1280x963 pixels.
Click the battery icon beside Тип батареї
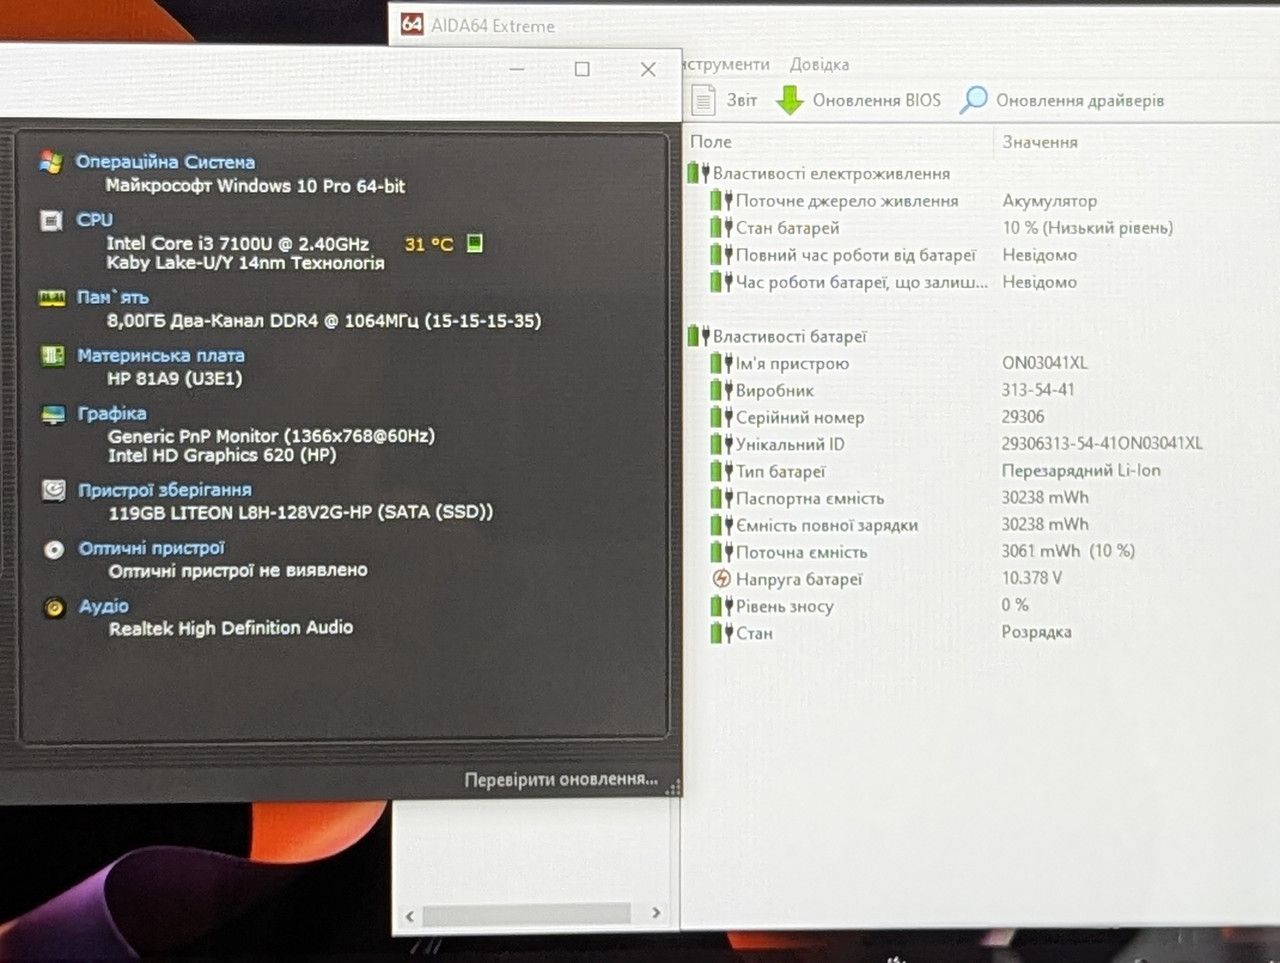pyautogui.click(x=721, y=470)
